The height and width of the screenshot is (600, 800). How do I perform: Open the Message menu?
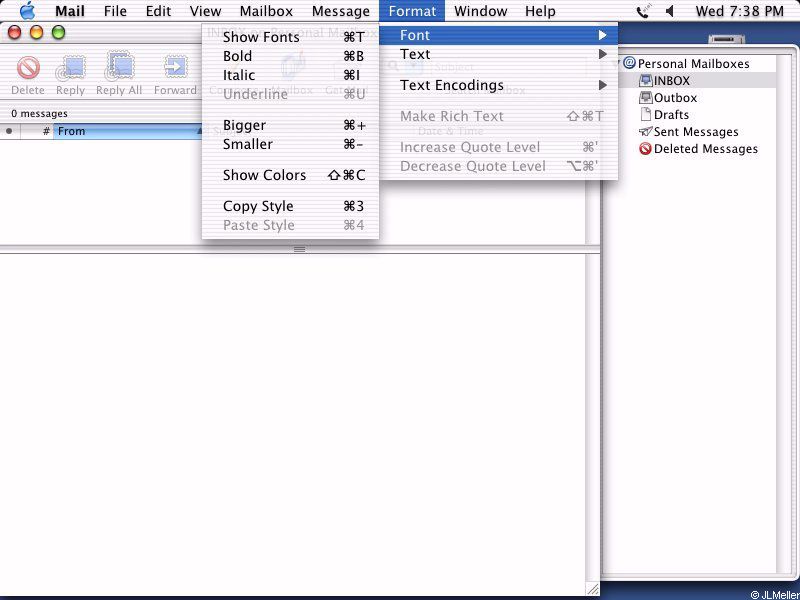pyautogui.click(x=341, y=11)
